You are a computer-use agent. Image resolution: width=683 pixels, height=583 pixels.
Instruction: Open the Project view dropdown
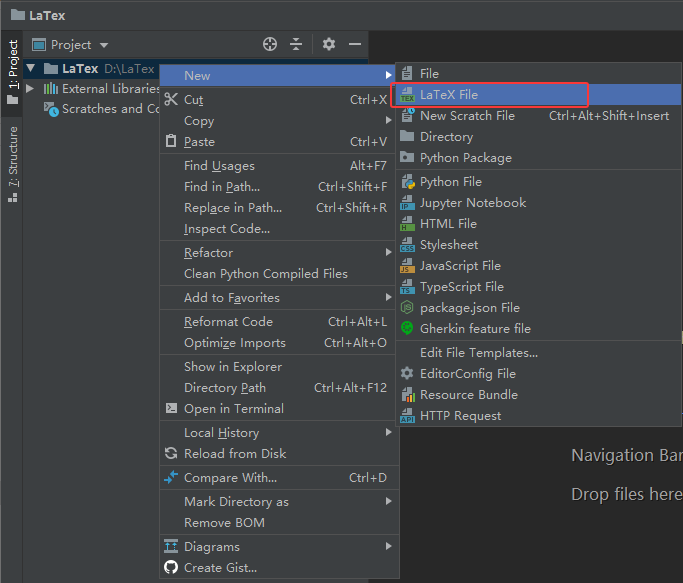click(104, 45)
